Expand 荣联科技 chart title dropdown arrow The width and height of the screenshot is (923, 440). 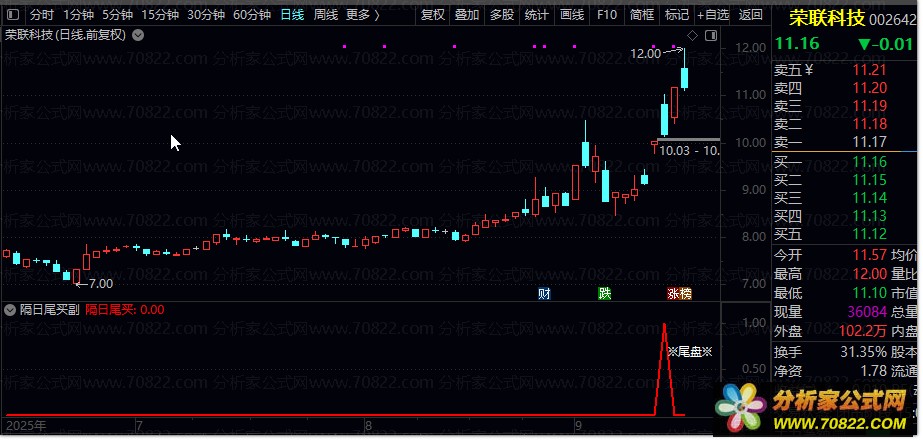coord(138,35)
